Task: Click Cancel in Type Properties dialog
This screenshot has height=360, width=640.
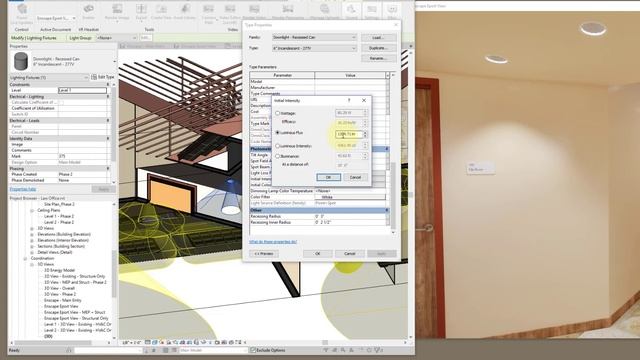Action: 350,253
